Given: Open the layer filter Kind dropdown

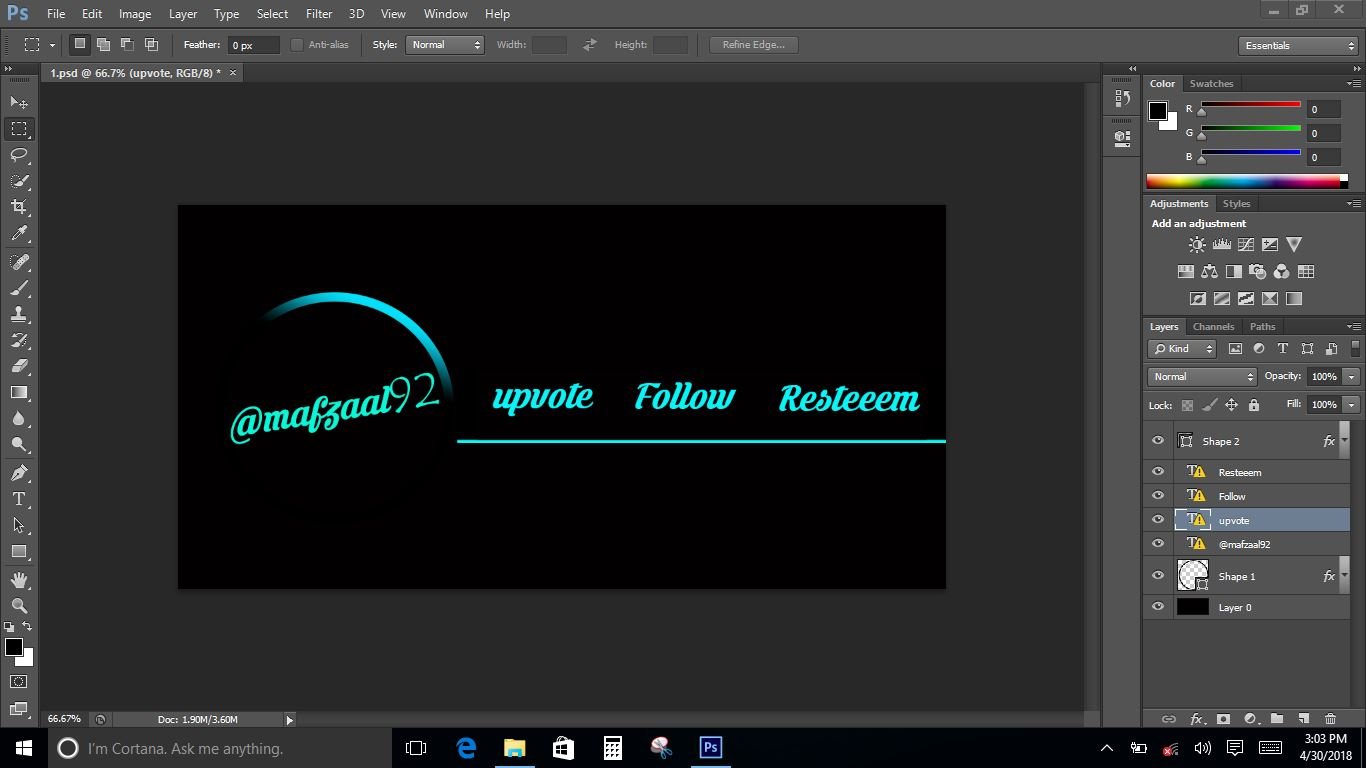Looking at the screenshot, I should [x=1183, y=349].
